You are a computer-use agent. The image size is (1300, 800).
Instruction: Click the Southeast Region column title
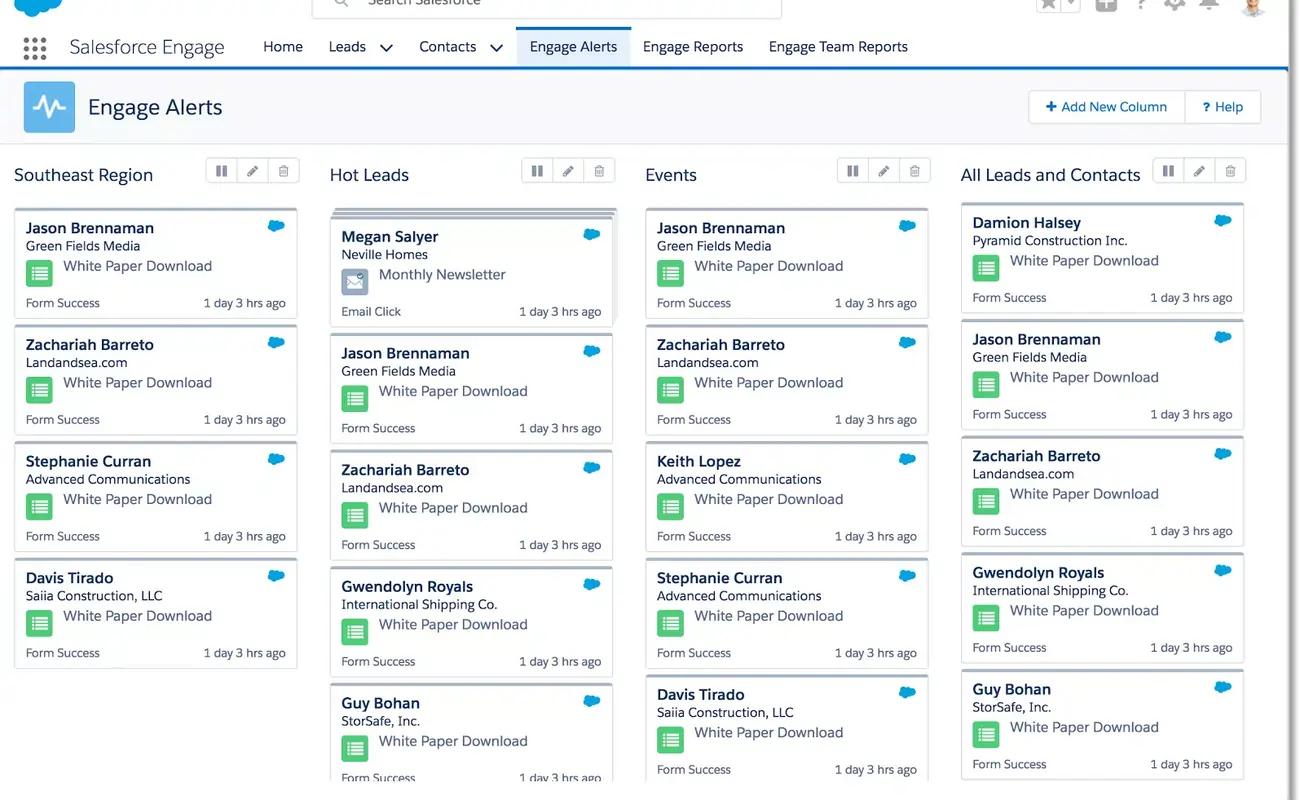tap(83, 175)
